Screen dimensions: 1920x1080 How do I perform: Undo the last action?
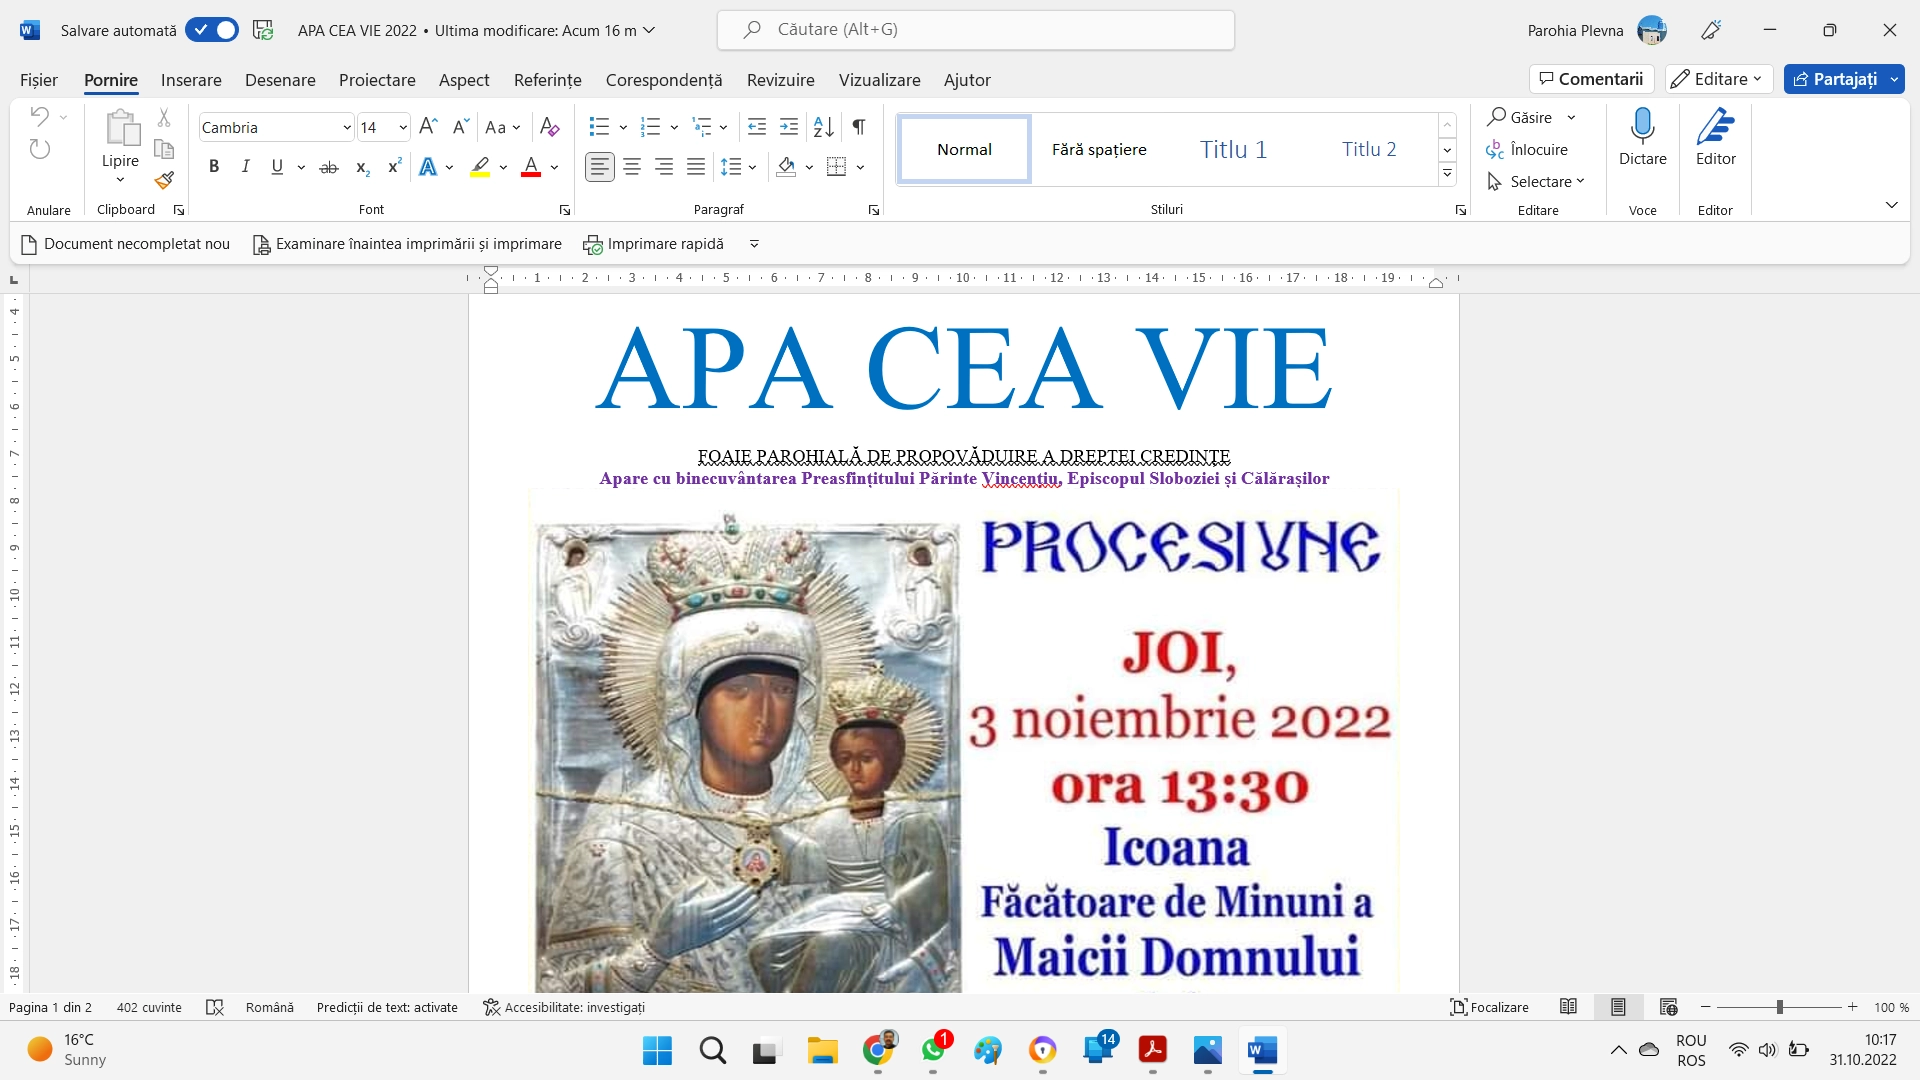pos(40,116)
